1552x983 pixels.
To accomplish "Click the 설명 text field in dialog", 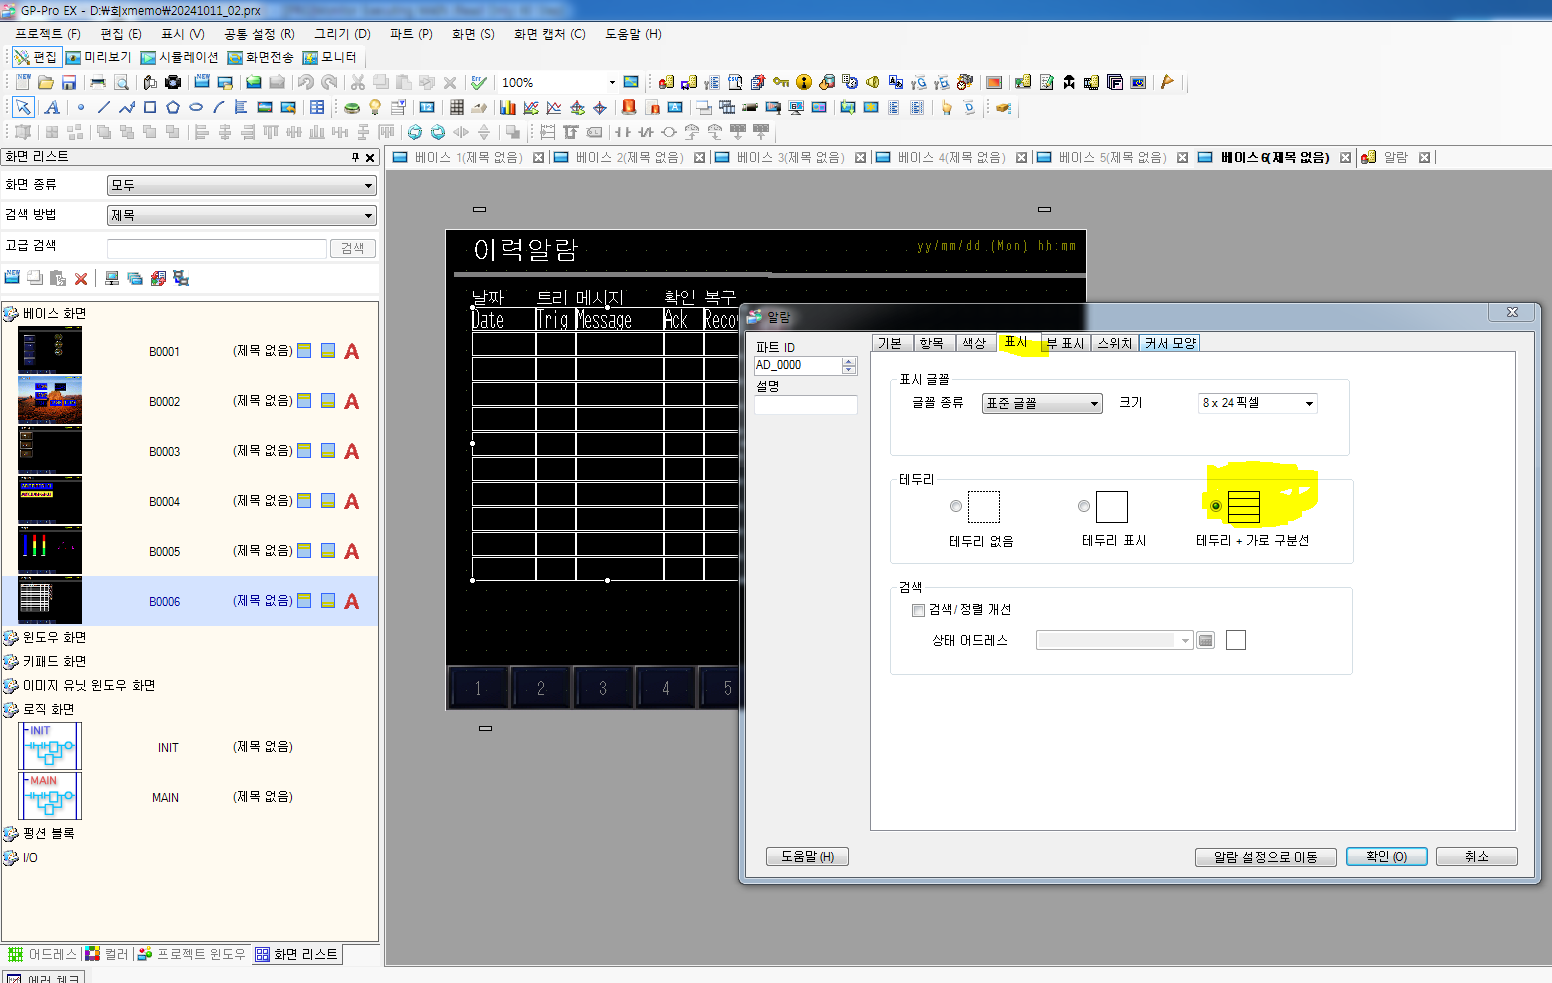I will pos(806,405).
